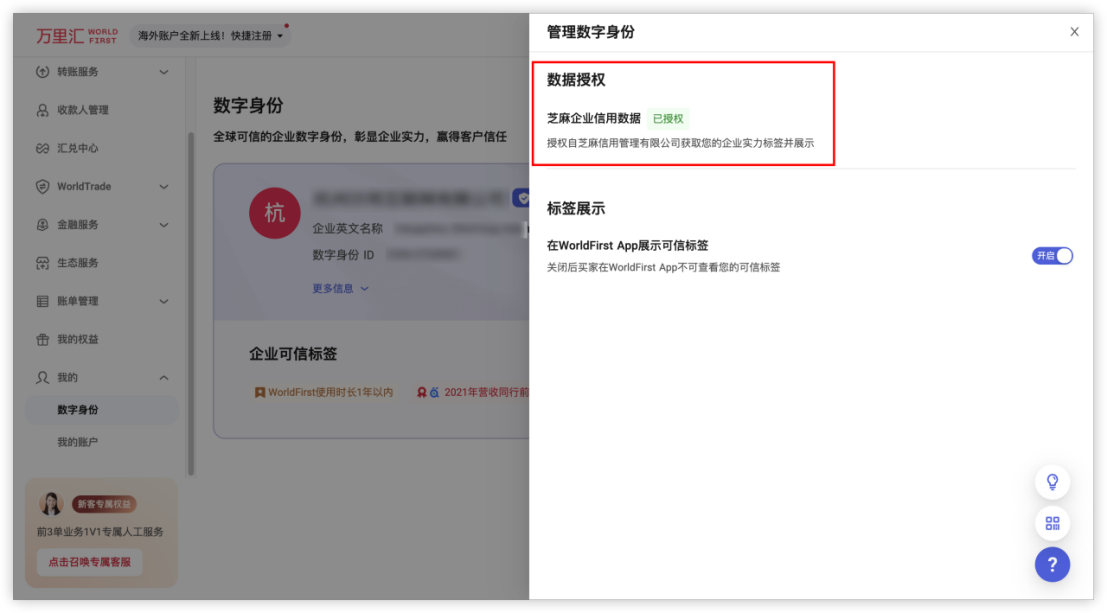Click the 标签展示 heading
The image size is (1107, 613).
click(576, 208)
